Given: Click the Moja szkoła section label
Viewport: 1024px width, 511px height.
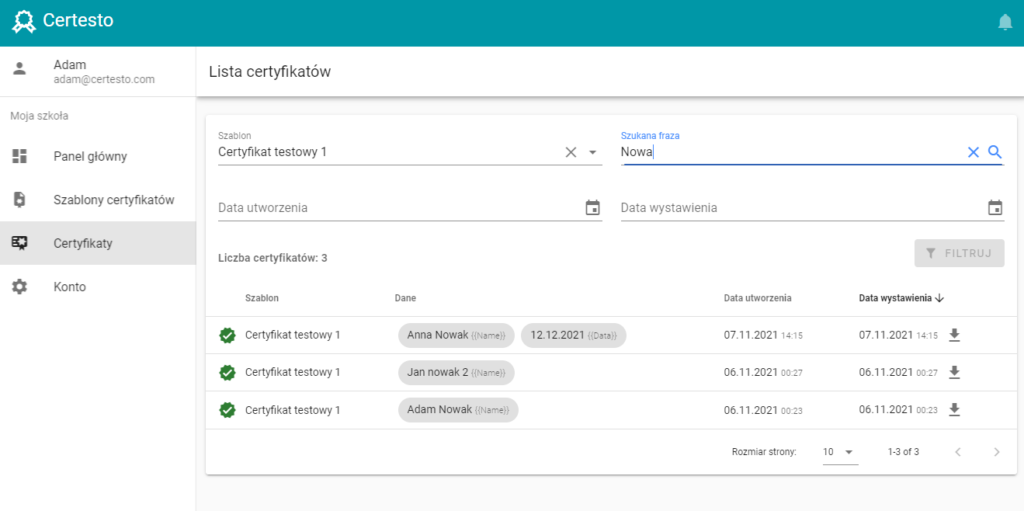Looking at the screenshot, I should 39,116.
